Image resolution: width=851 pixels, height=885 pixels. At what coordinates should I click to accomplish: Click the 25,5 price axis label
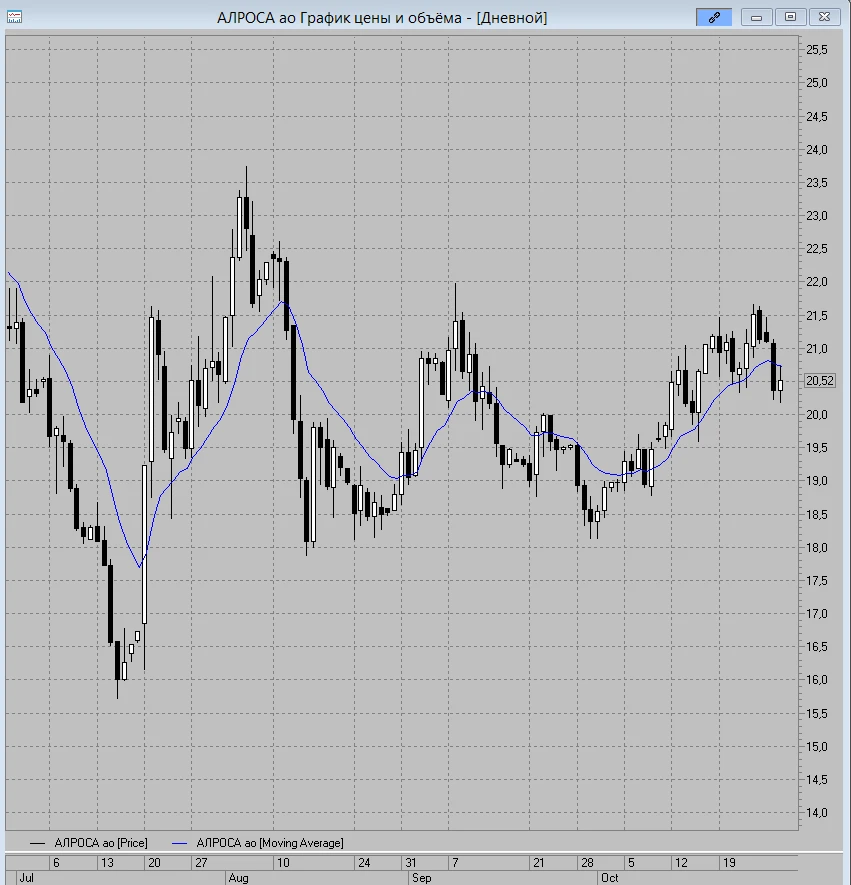(817, 50)
